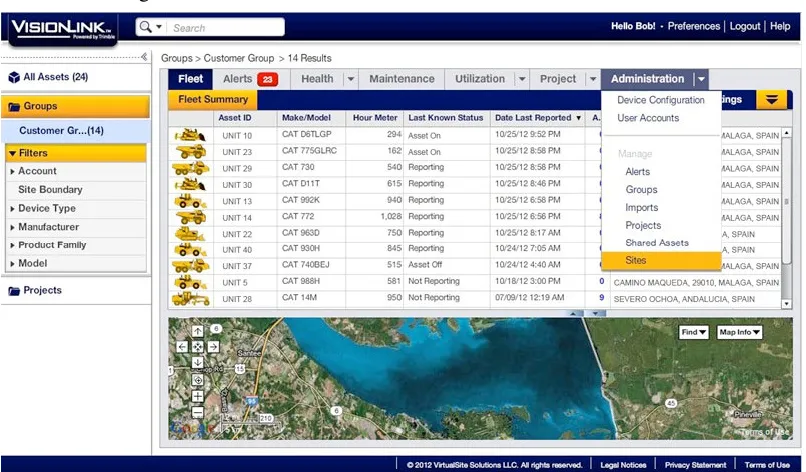Open the Health tab dropdown arrow
This screenshot has height=472, width=806.
pos(351,79)
